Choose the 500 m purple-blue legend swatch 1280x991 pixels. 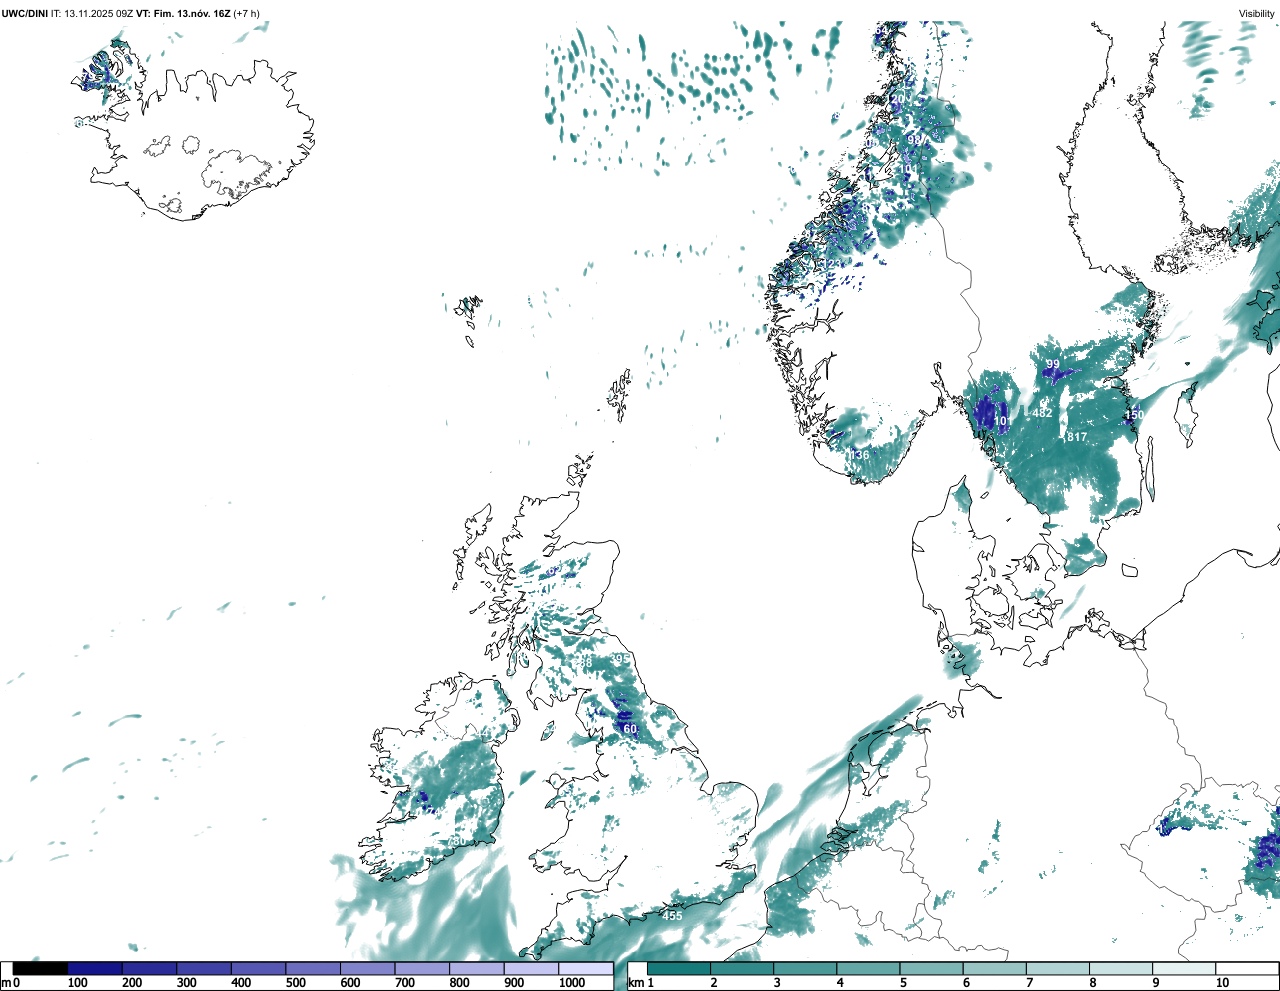(313, 969)
